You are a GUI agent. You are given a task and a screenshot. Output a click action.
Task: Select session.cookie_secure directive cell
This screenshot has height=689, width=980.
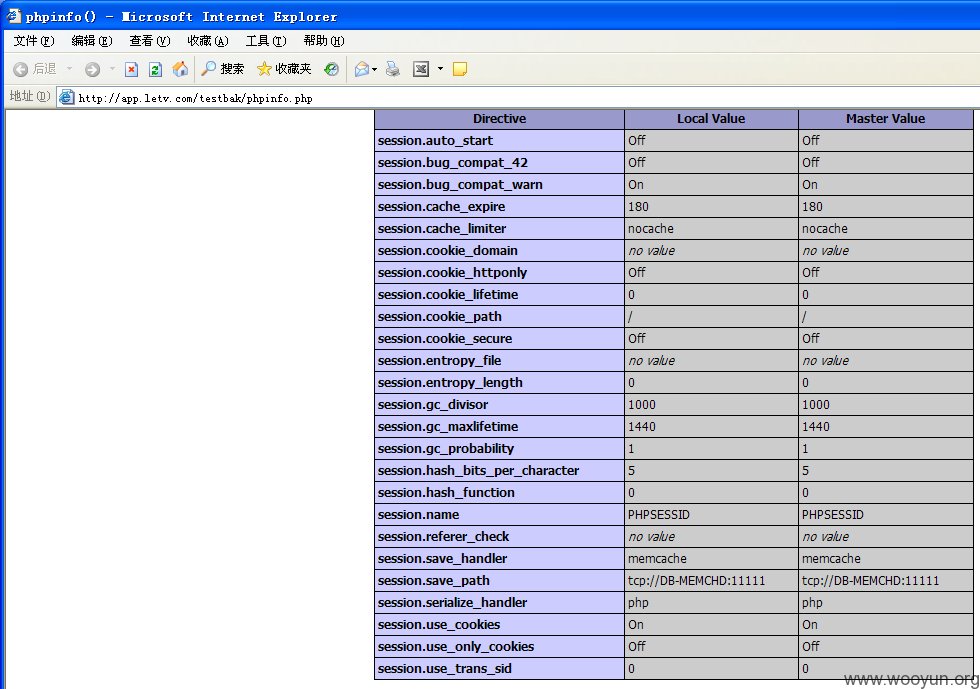(499, 338)
